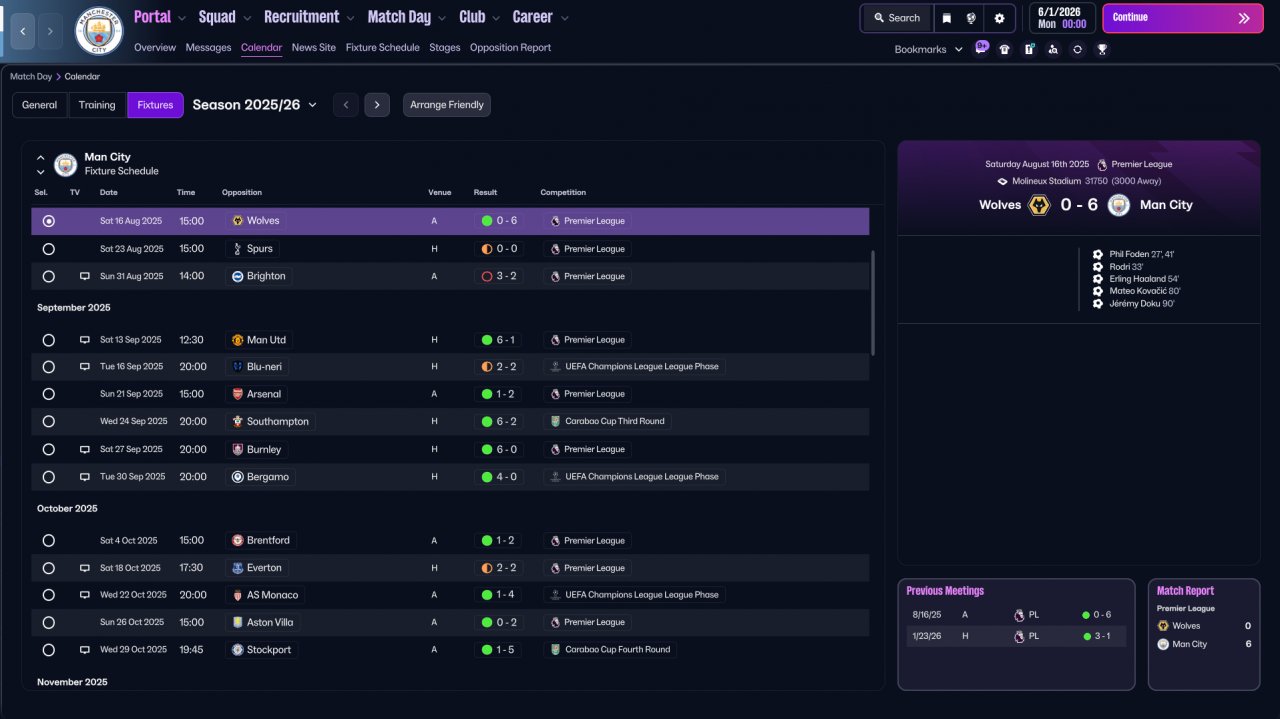Collapse Man City schedule with up chevron
This screenshot has width=1280, height=719.
[x=41, y=157]
